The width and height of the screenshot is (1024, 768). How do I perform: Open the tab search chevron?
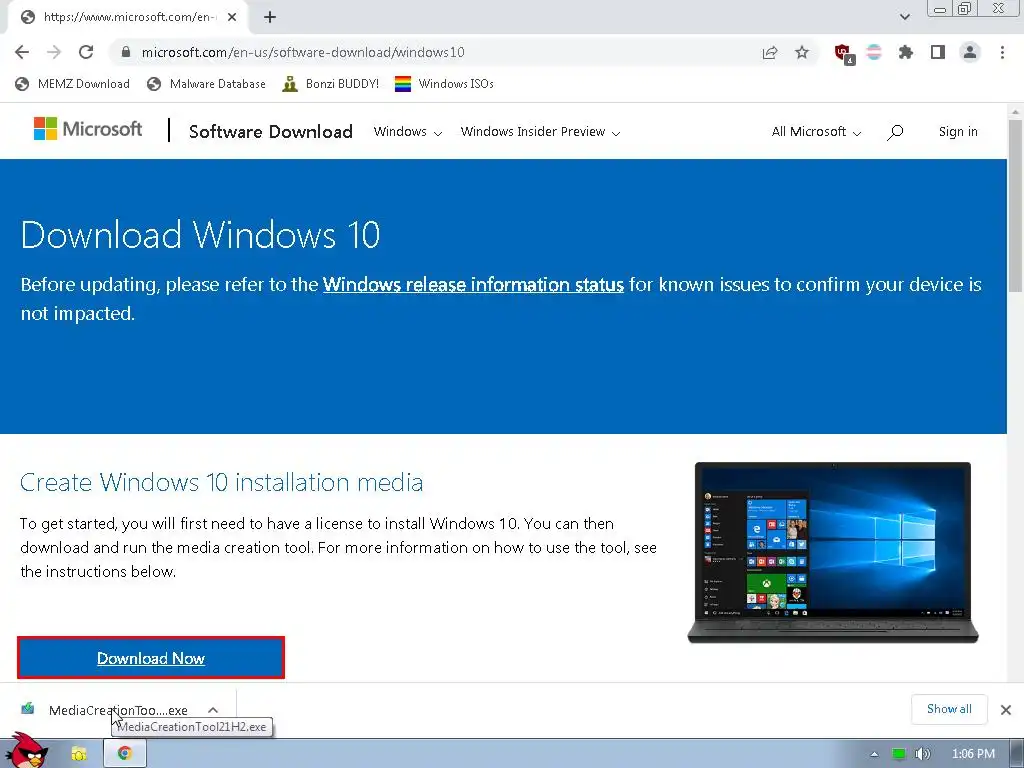(x=904, y=17)
